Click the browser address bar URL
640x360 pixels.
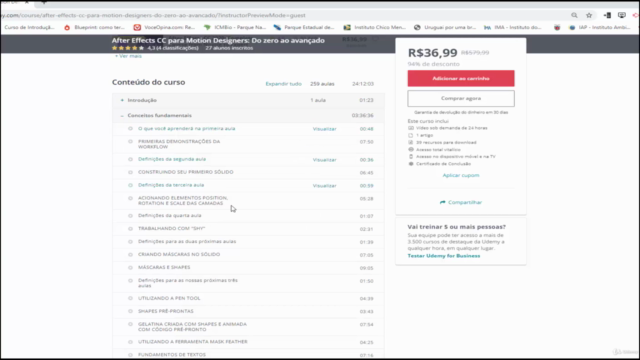[x=153, y=15]
